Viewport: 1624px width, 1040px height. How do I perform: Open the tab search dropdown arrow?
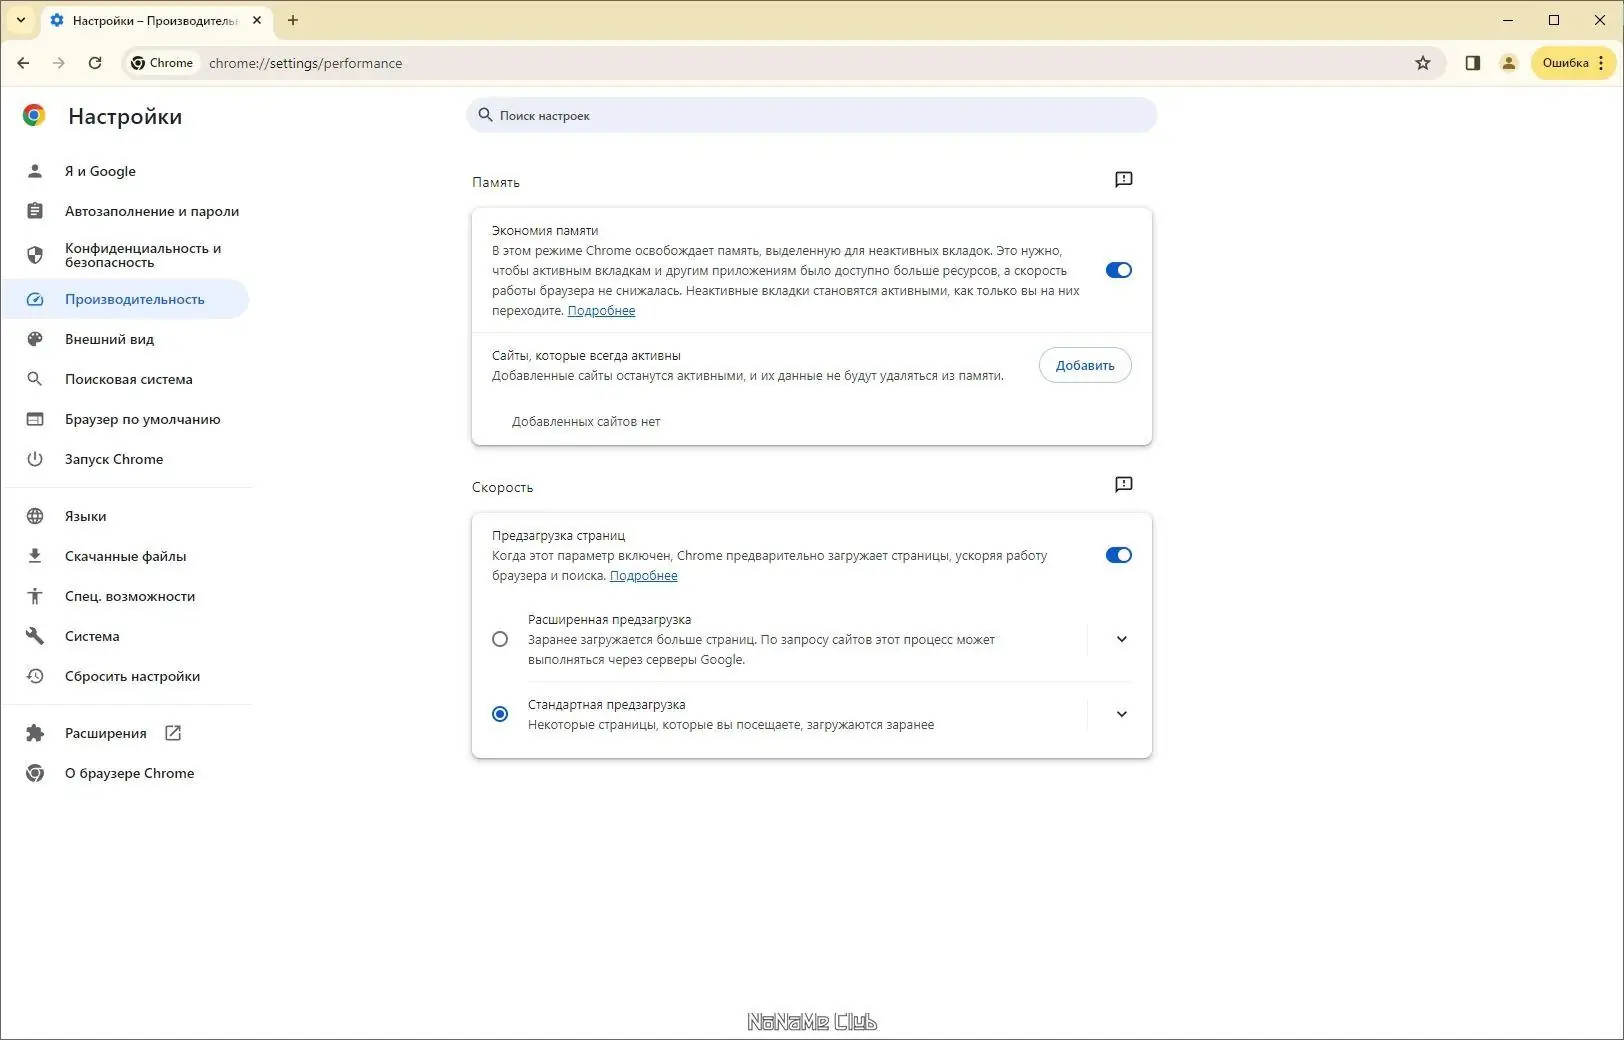(20, 20)
